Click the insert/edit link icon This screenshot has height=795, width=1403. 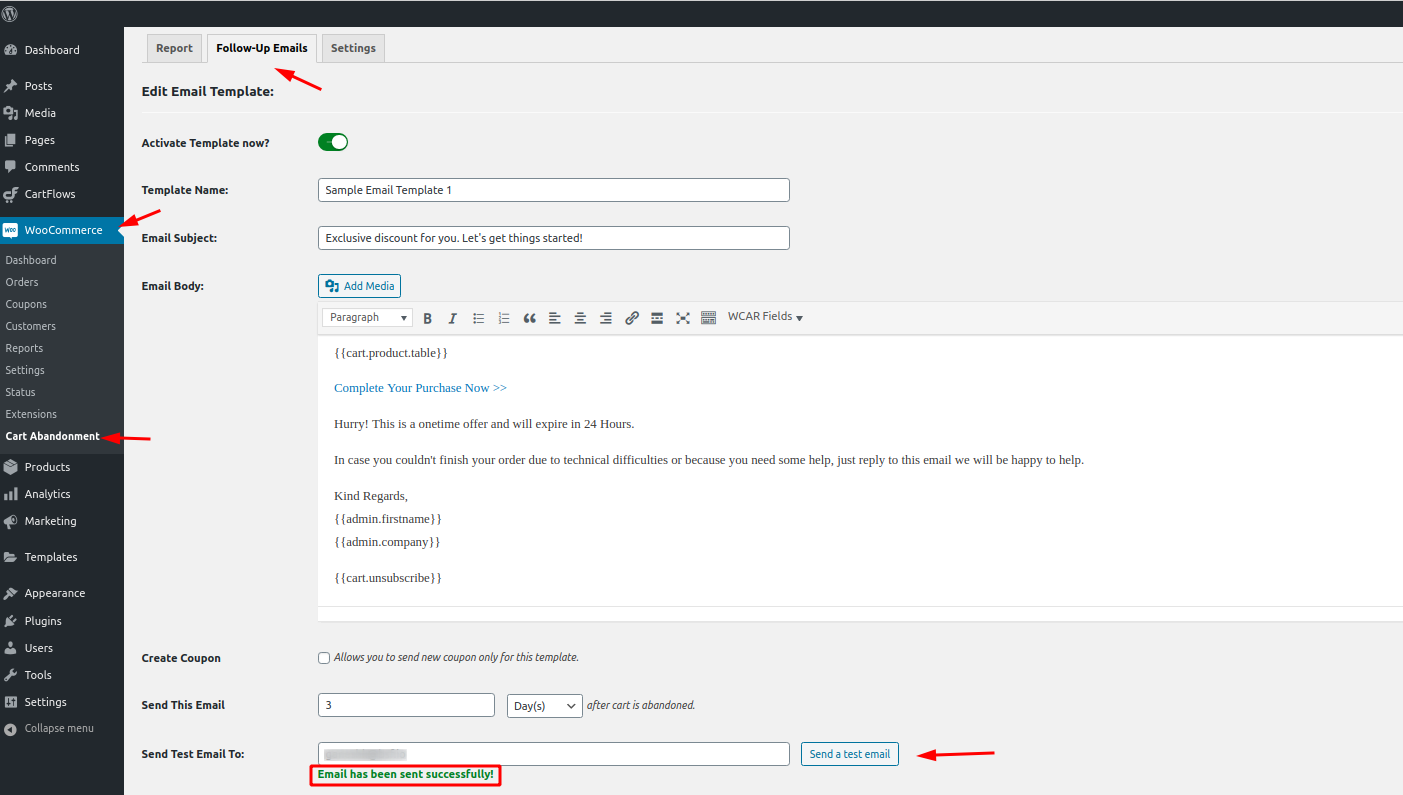coord(631,318)
